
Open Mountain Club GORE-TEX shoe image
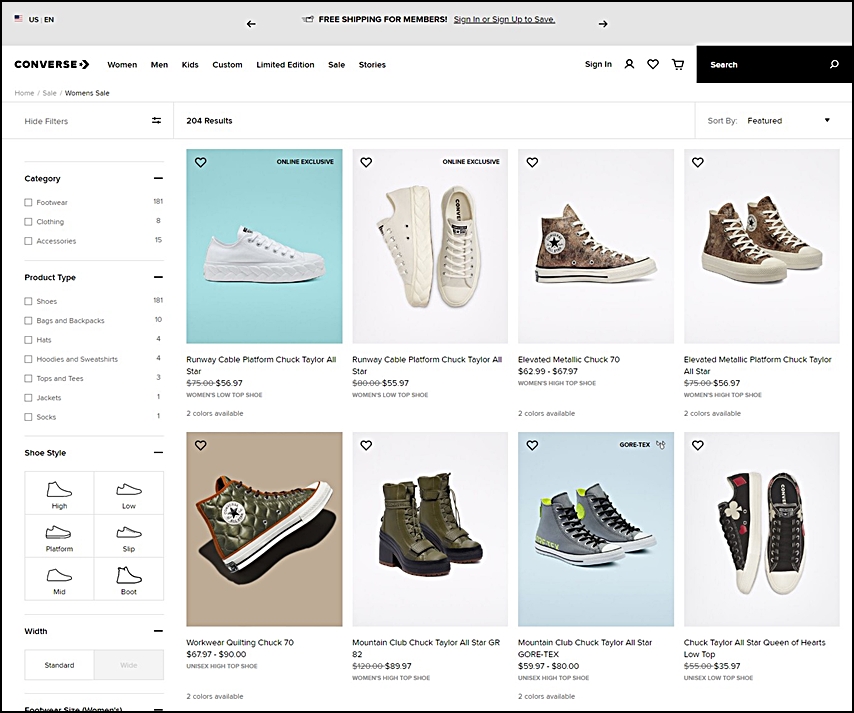596,529
